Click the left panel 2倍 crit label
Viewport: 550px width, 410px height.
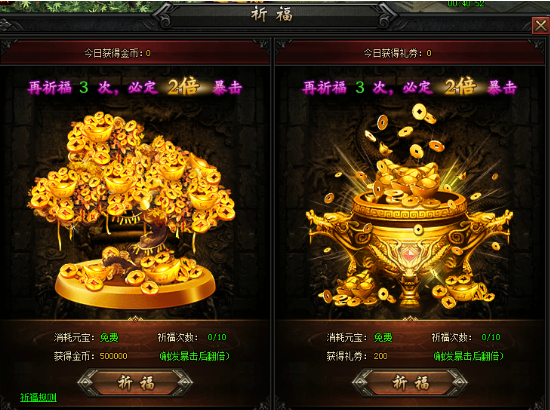tap(183, 87)
